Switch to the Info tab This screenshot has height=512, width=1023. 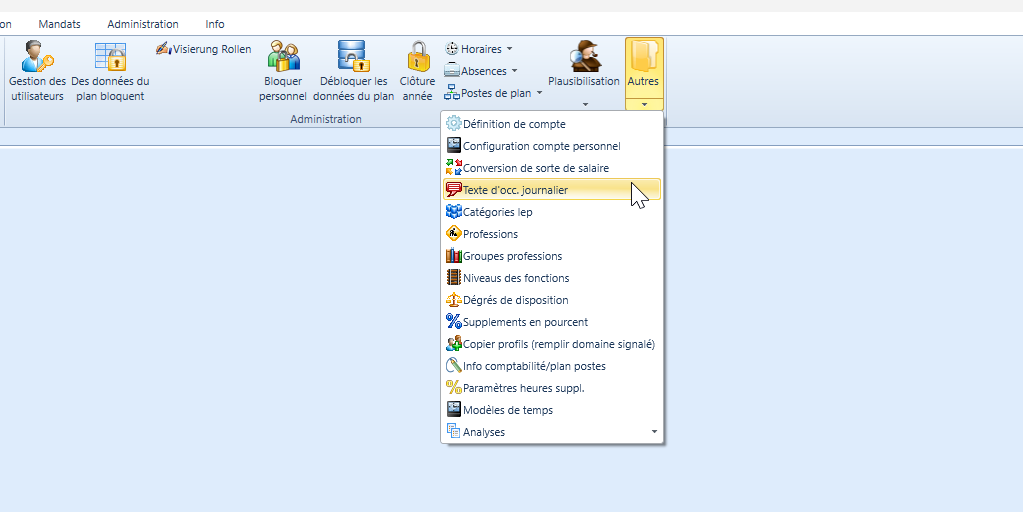(215, 24)
